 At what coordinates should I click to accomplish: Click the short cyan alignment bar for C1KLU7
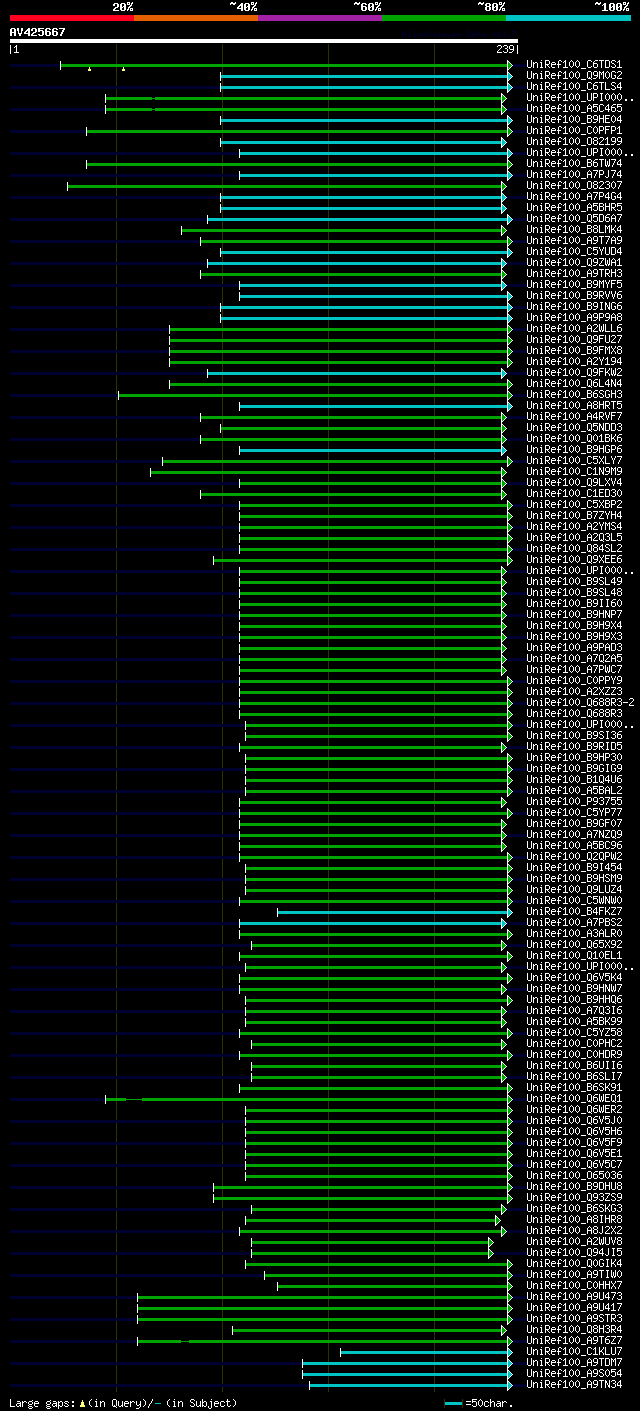click(x=426, y=1351)
